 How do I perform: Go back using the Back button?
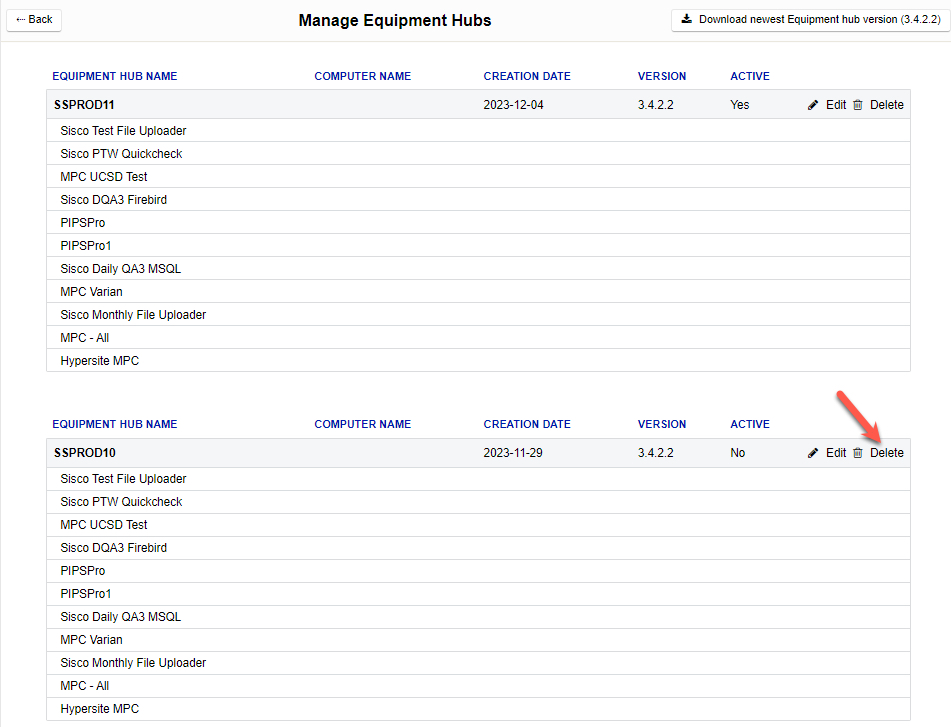tap(34, 19)
